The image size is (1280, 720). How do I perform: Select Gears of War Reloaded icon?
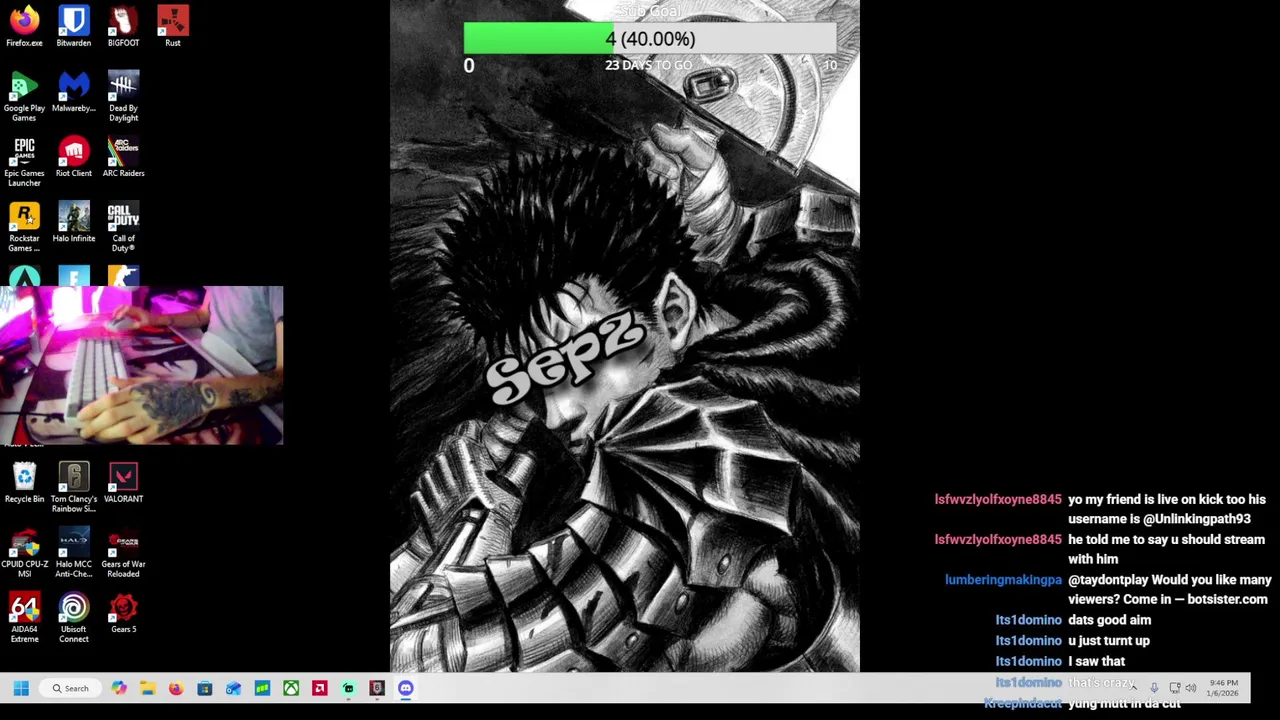pos(123,552)
